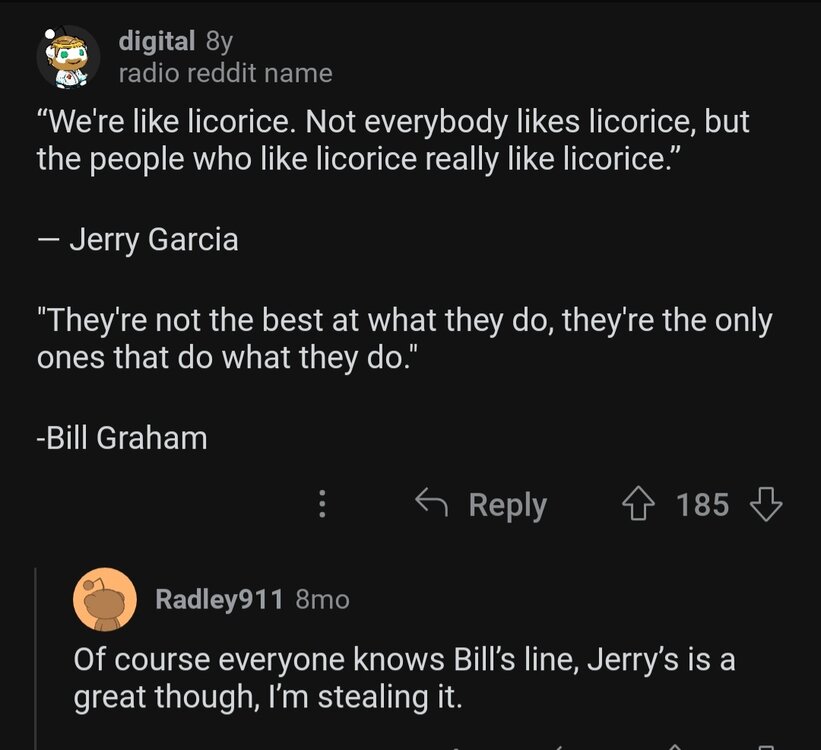Click the Reply button
This screenshot has height=750, width=821.
click(506, 505)
